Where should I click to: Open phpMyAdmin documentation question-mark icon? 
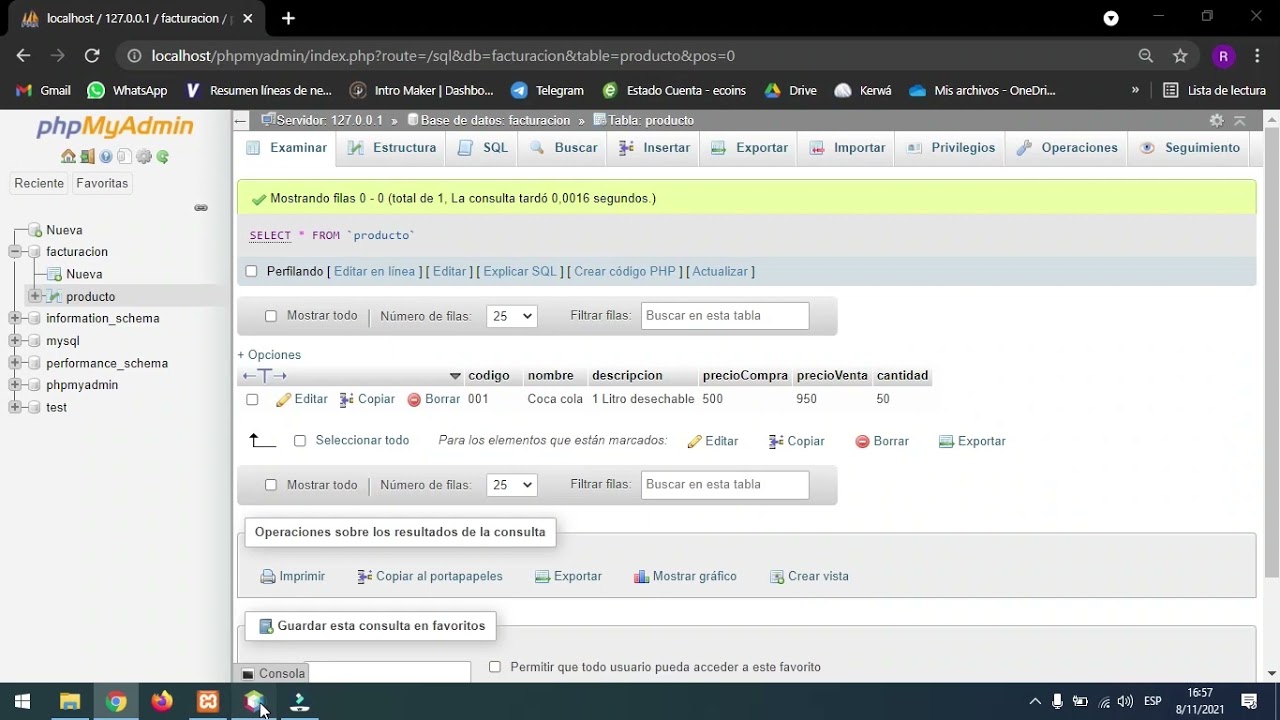(x=106, y=156)
